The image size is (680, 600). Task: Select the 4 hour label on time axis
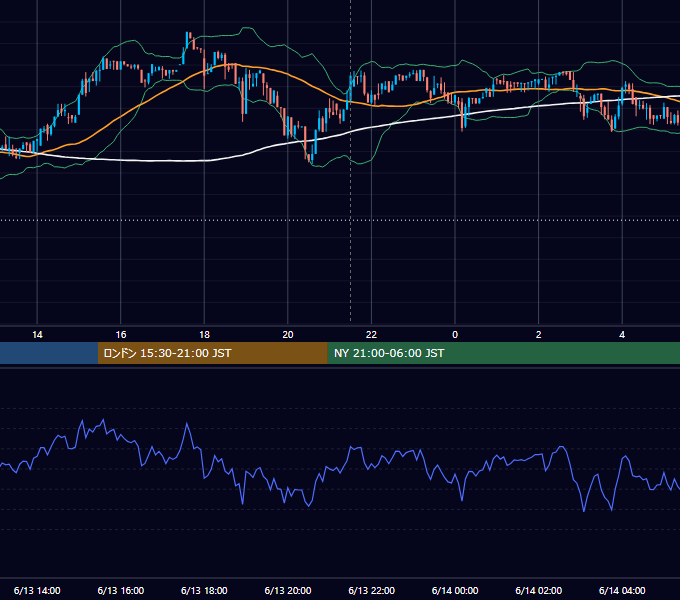[x=622, y=335]
